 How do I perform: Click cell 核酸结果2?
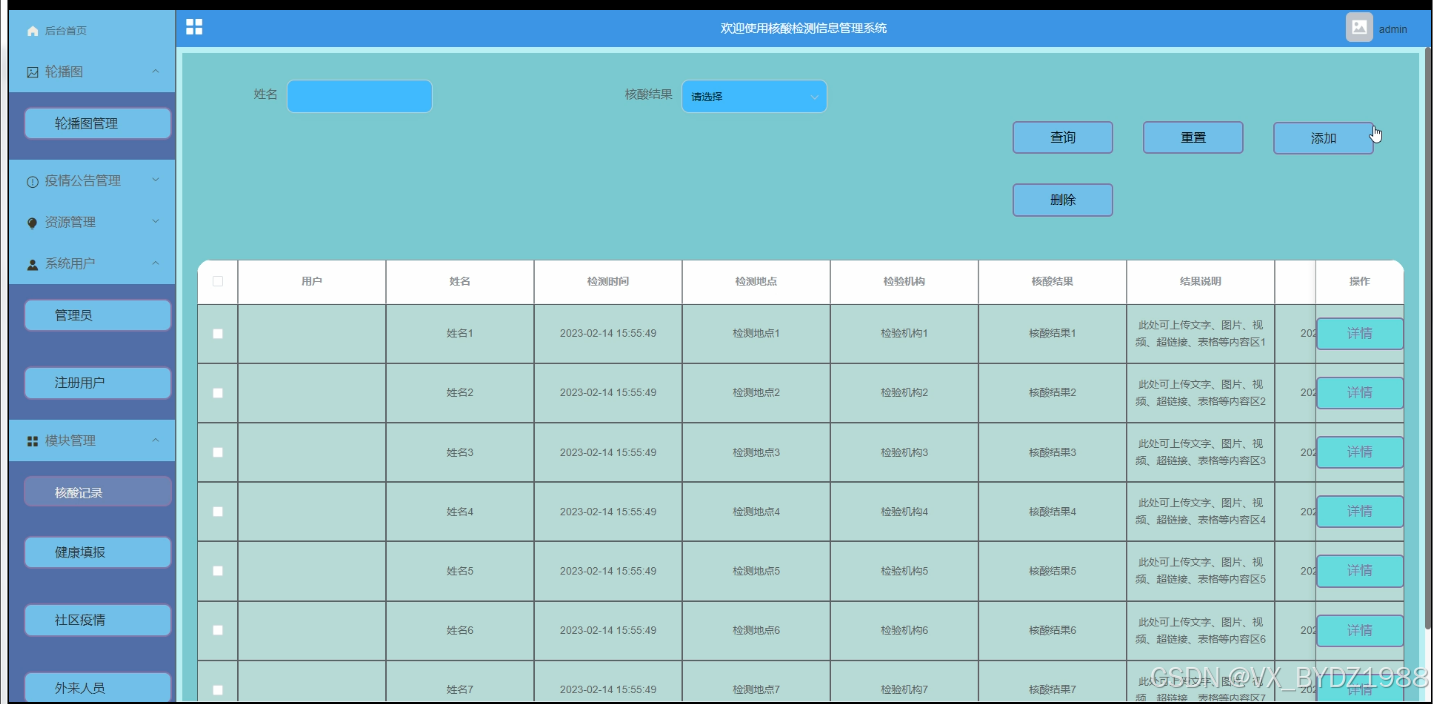point(1052,393)
